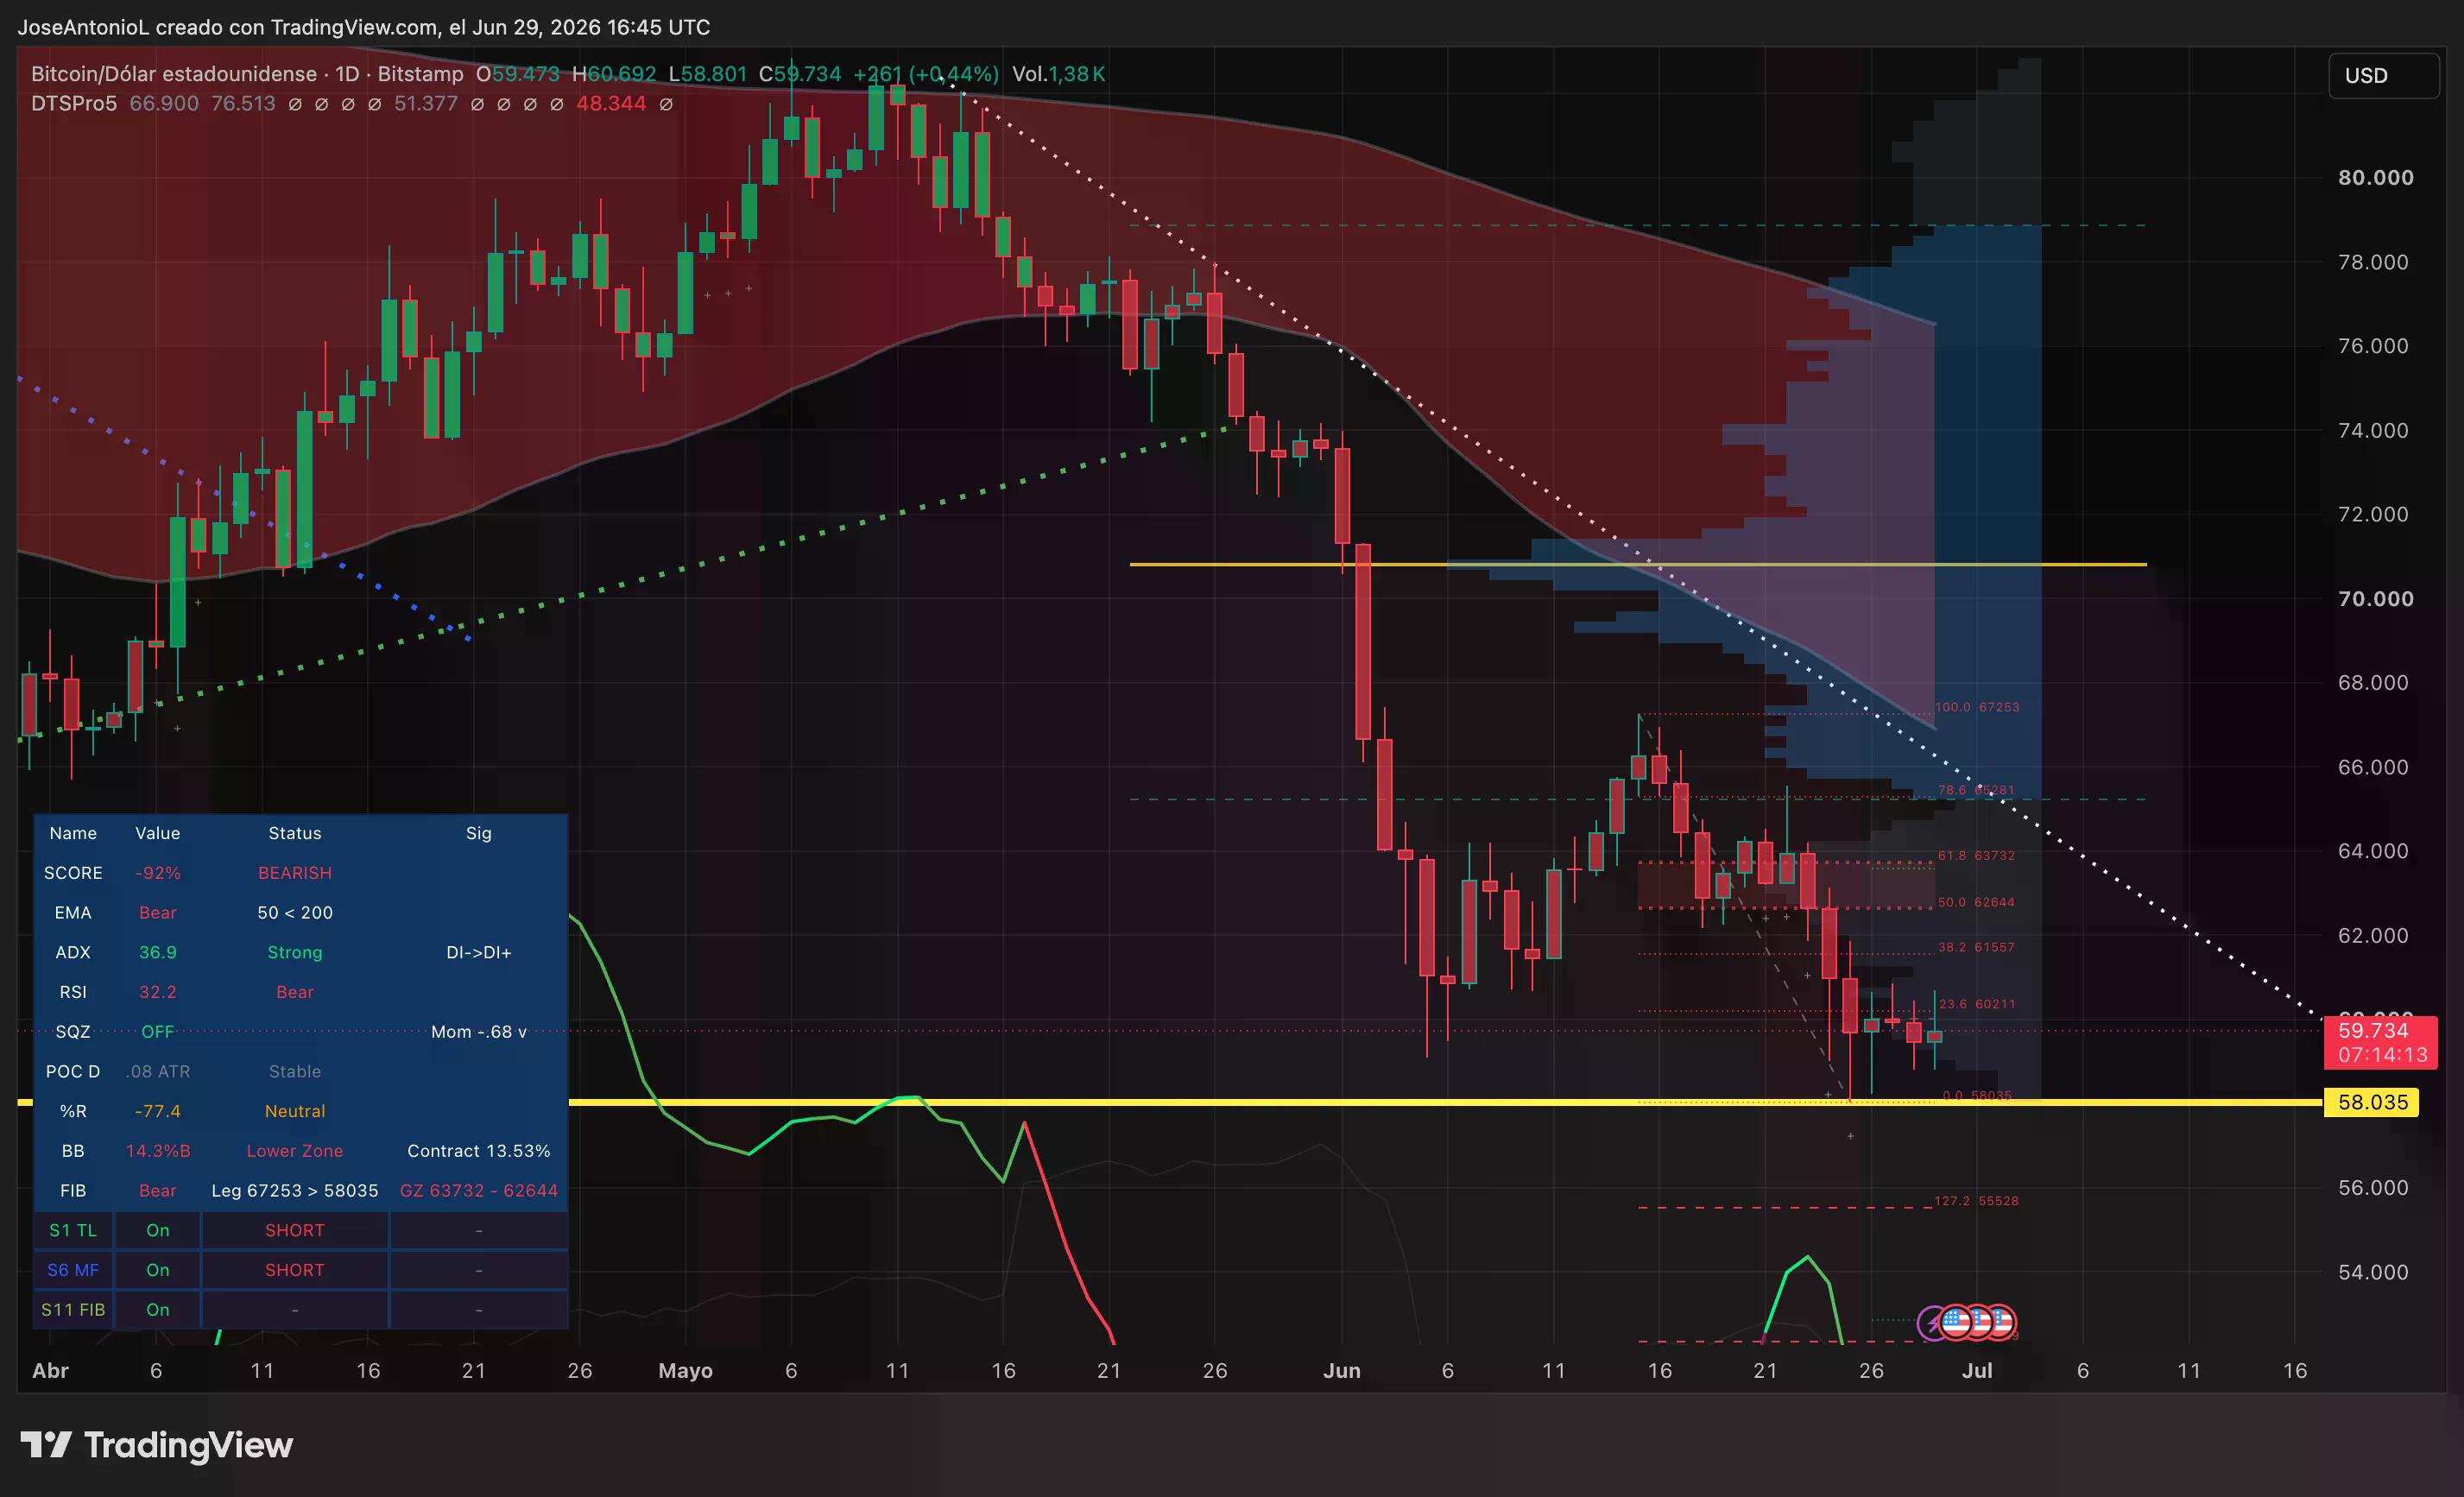Click the 'Mayo' date axis label
This screenshot has width=2464, height=1497.
click(x=686, y=1371)
